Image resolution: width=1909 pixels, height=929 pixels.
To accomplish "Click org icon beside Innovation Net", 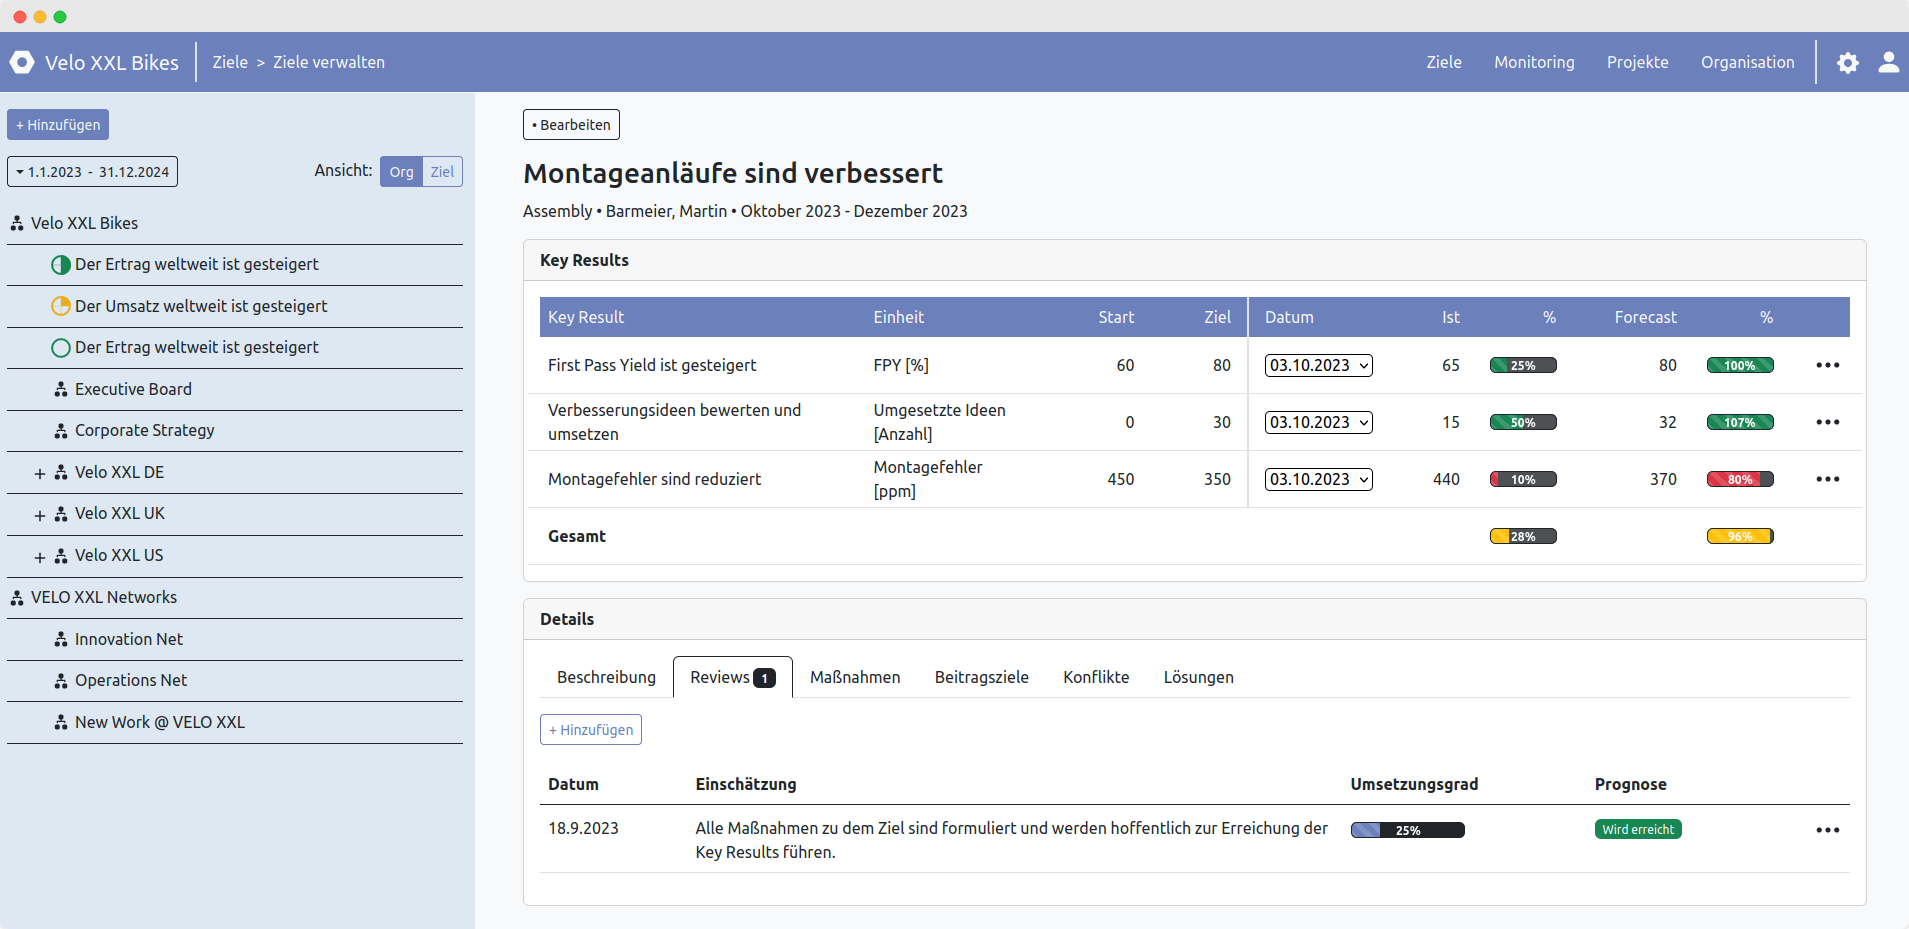I will click(61, 639).
